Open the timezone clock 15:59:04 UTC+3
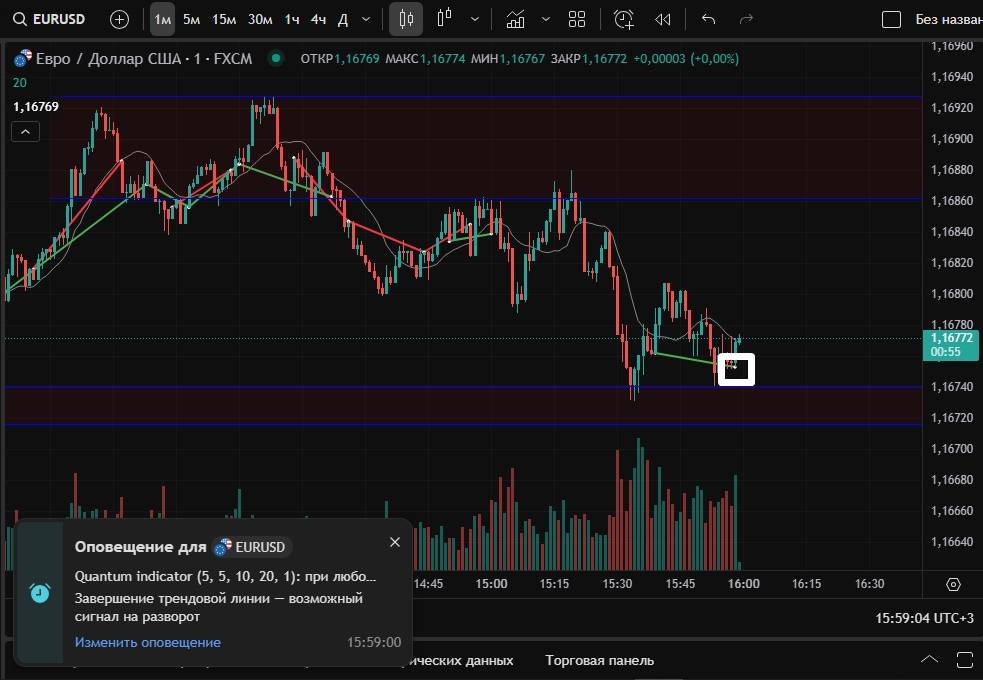The width and height of the screenshot is (983, 680). click(x=924, y=619)
